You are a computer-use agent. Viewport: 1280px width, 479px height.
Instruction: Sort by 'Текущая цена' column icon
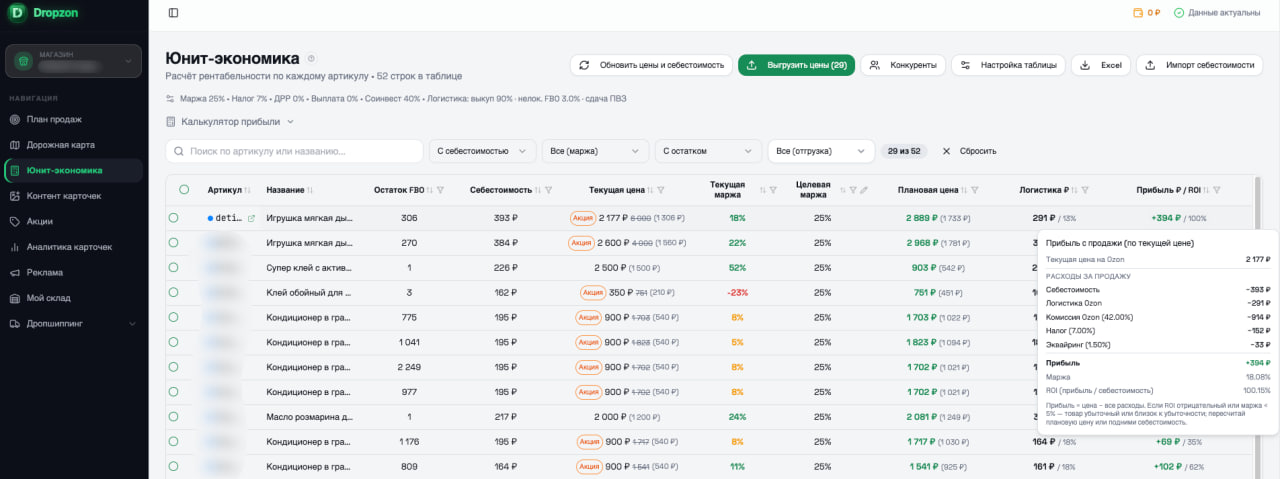[x=651, y=190]
